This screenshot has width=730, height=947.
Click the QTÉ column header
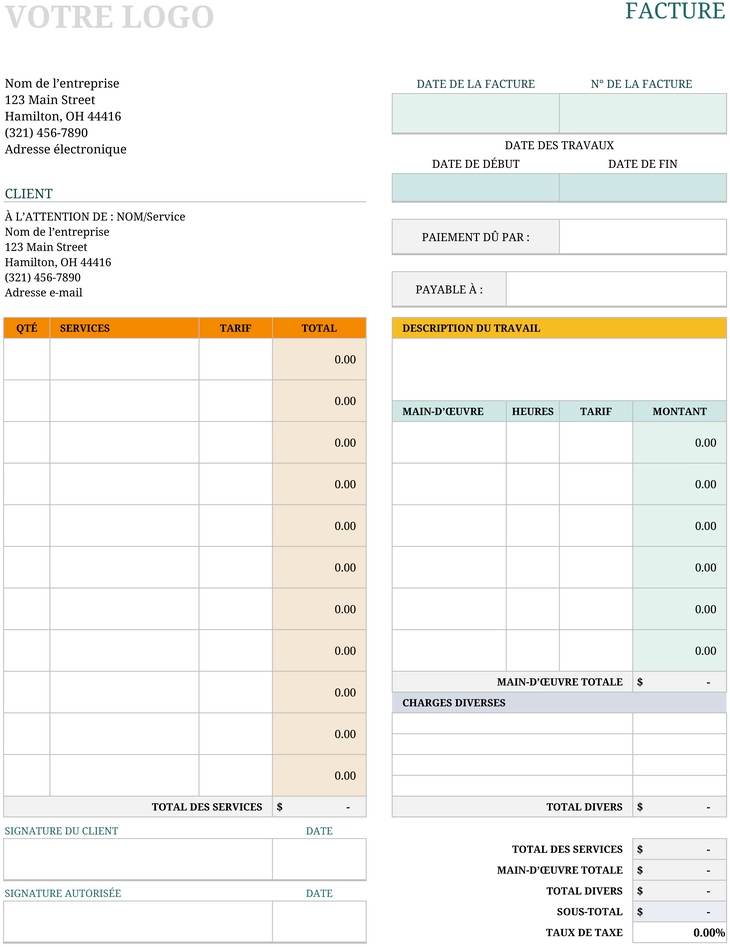(x=27, y=328)
